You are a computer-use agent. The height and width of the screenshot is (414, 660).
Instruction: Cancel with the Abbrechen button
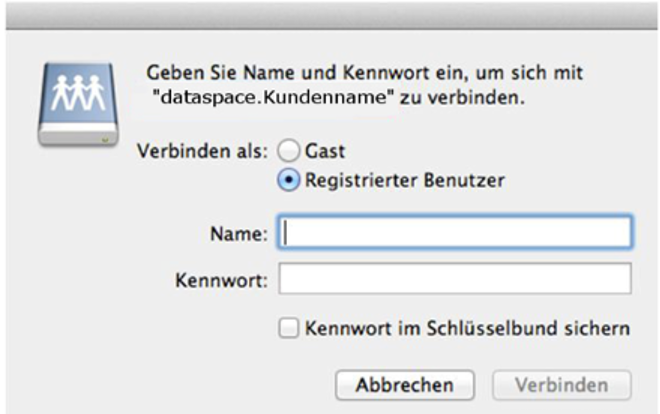click(x=405, y=385)
